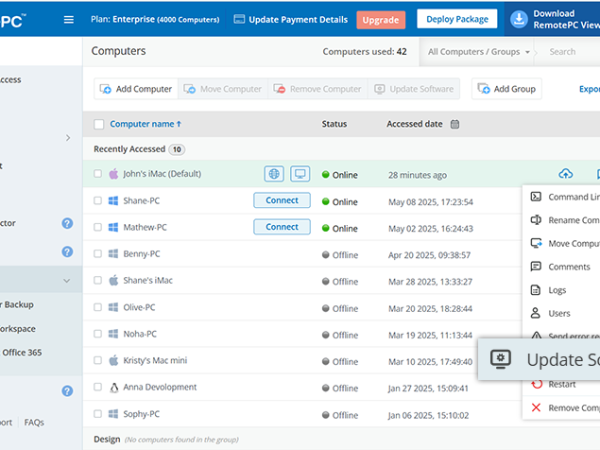Select the Mathew-PC checkbox
Viewport: 600px width, 450px height.
coord(98,227)
